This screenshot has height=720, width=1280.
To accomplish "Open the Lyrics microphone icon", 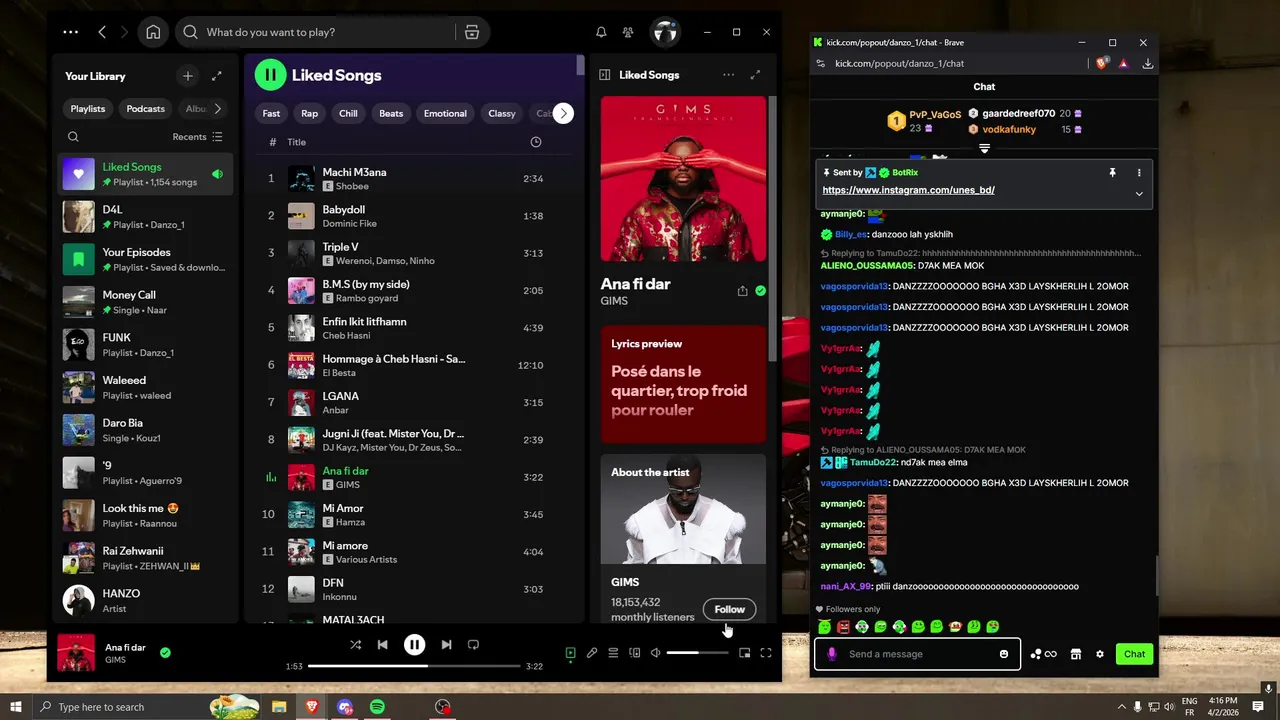I will (592, 653).
